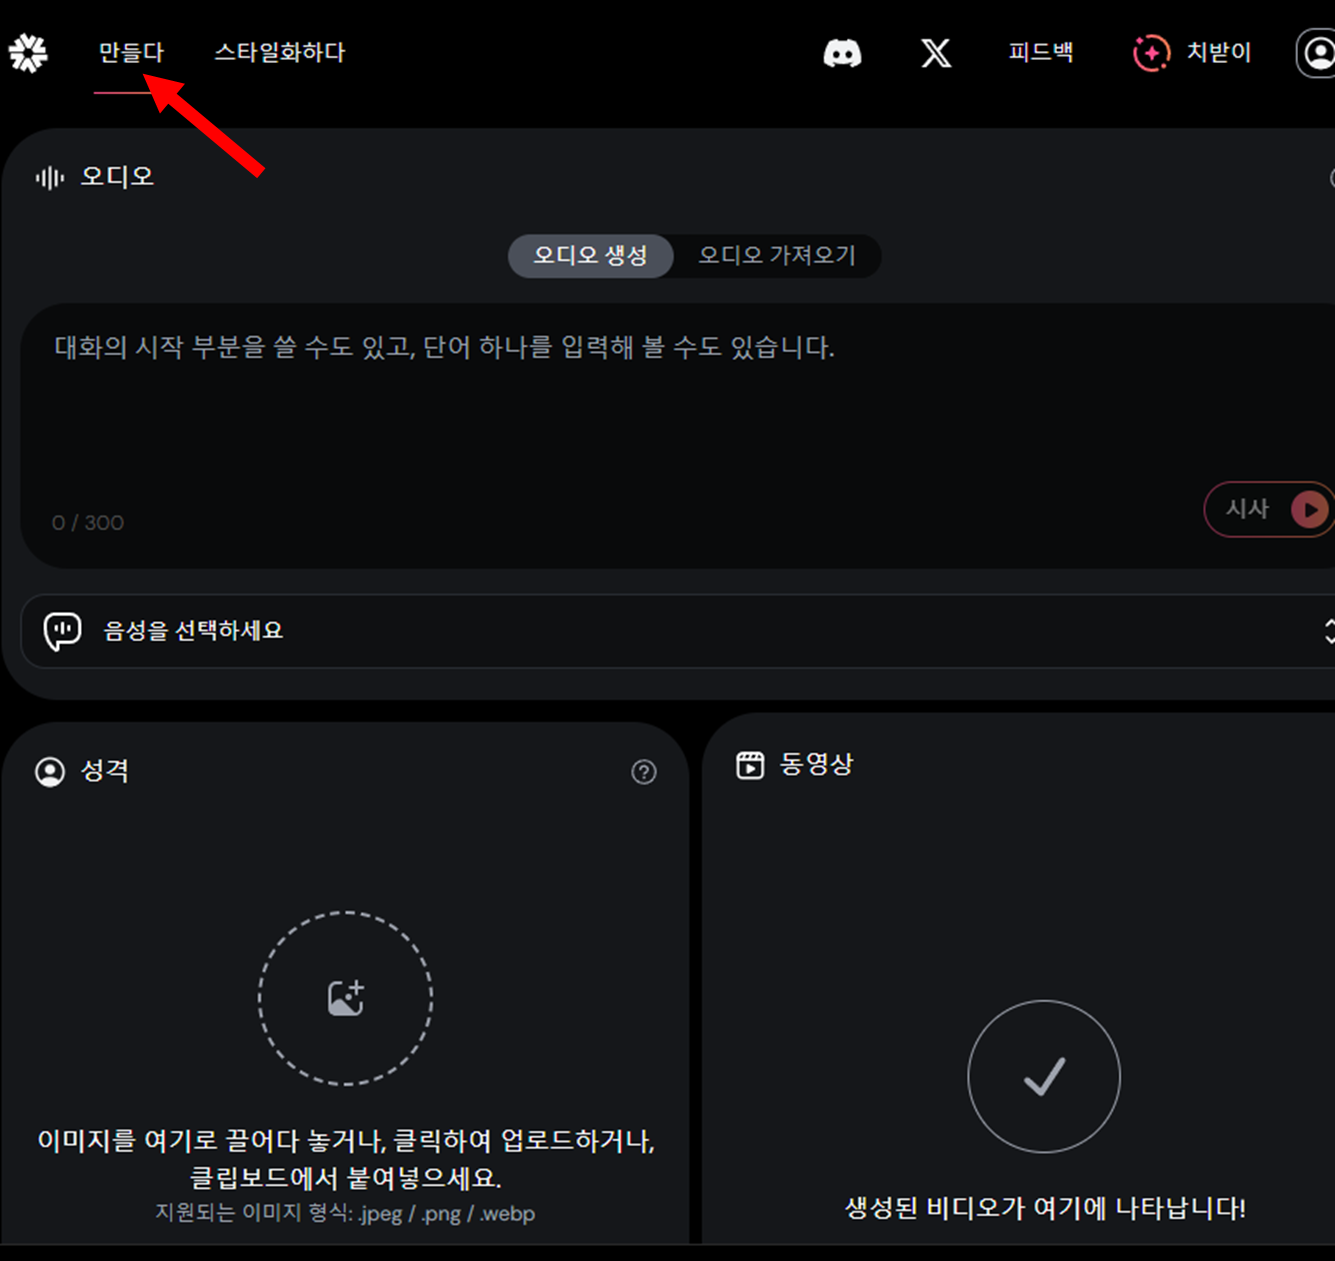Image resolution: width=1335 pixels, height=1261 pixels.
Task: Switch to the 스타일화하다 tab
Action: (x=279, y=52)
